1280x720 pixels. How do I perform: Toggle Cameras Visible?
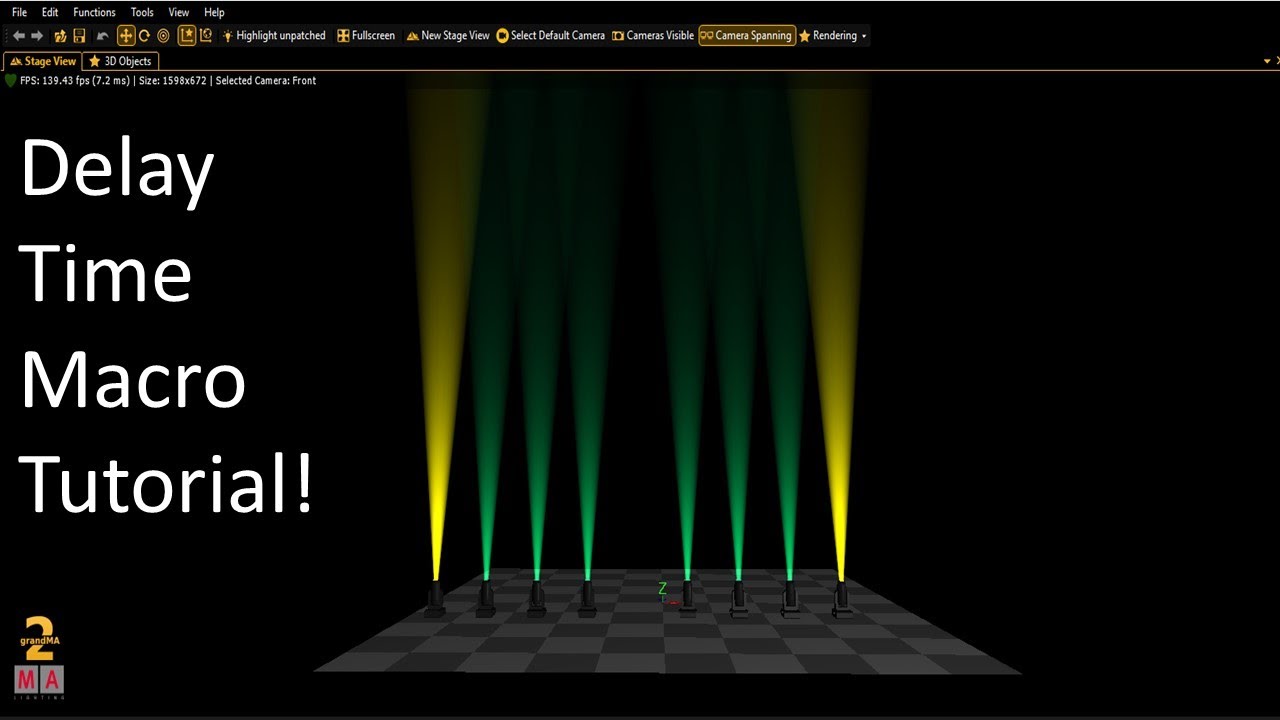[x=653, y=35]
